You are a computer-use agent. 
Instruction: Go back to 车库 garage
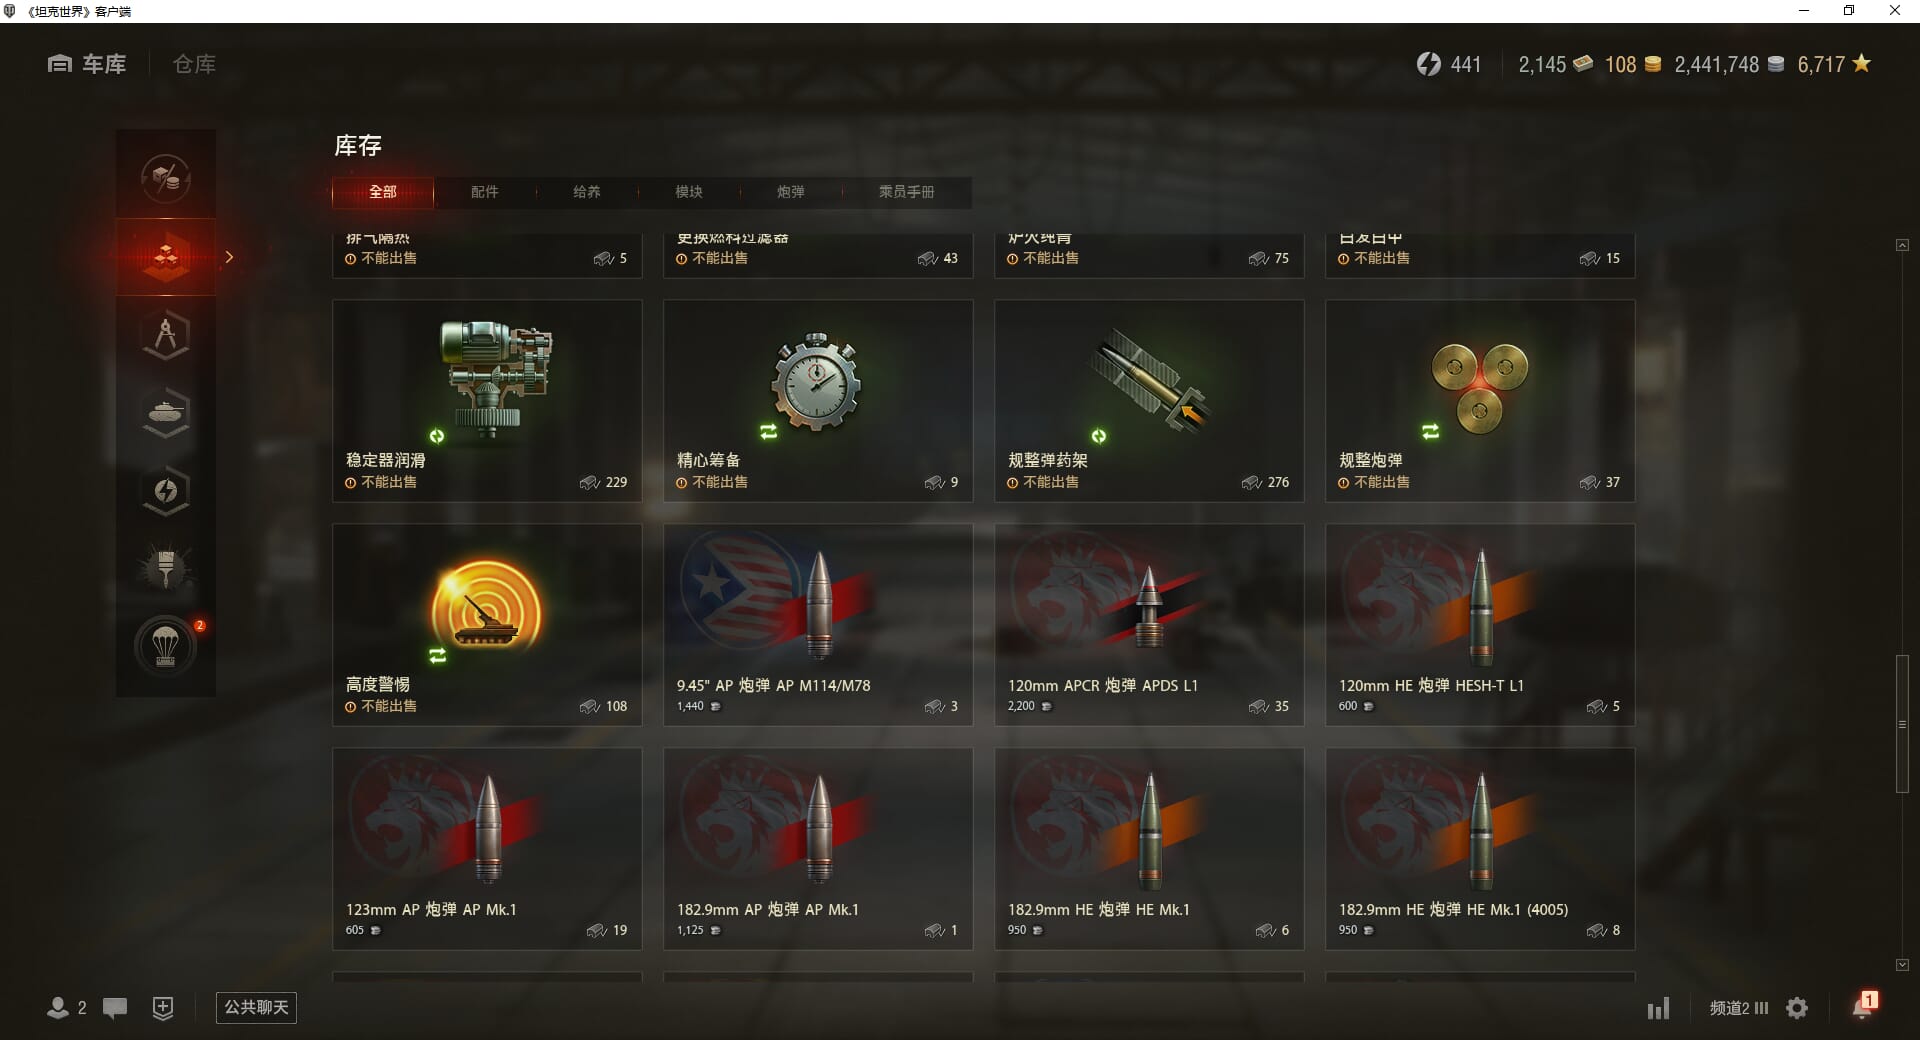tap(87, 64)
